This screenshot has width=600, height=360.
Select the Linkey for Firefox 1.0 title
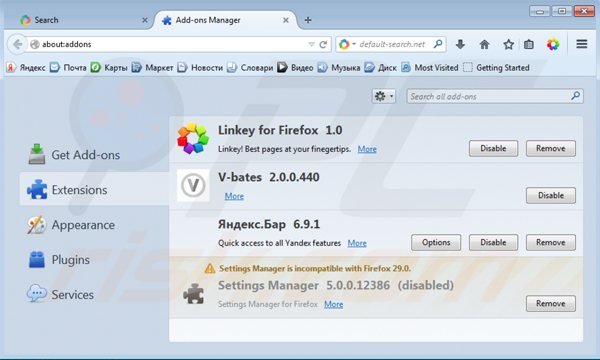tap(280, 130)
